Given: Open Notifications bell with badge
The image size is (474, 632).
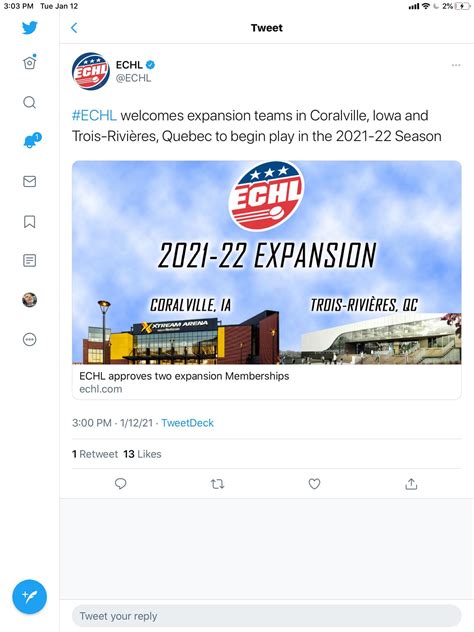Looking at the screenshot, I should (32, 140).
